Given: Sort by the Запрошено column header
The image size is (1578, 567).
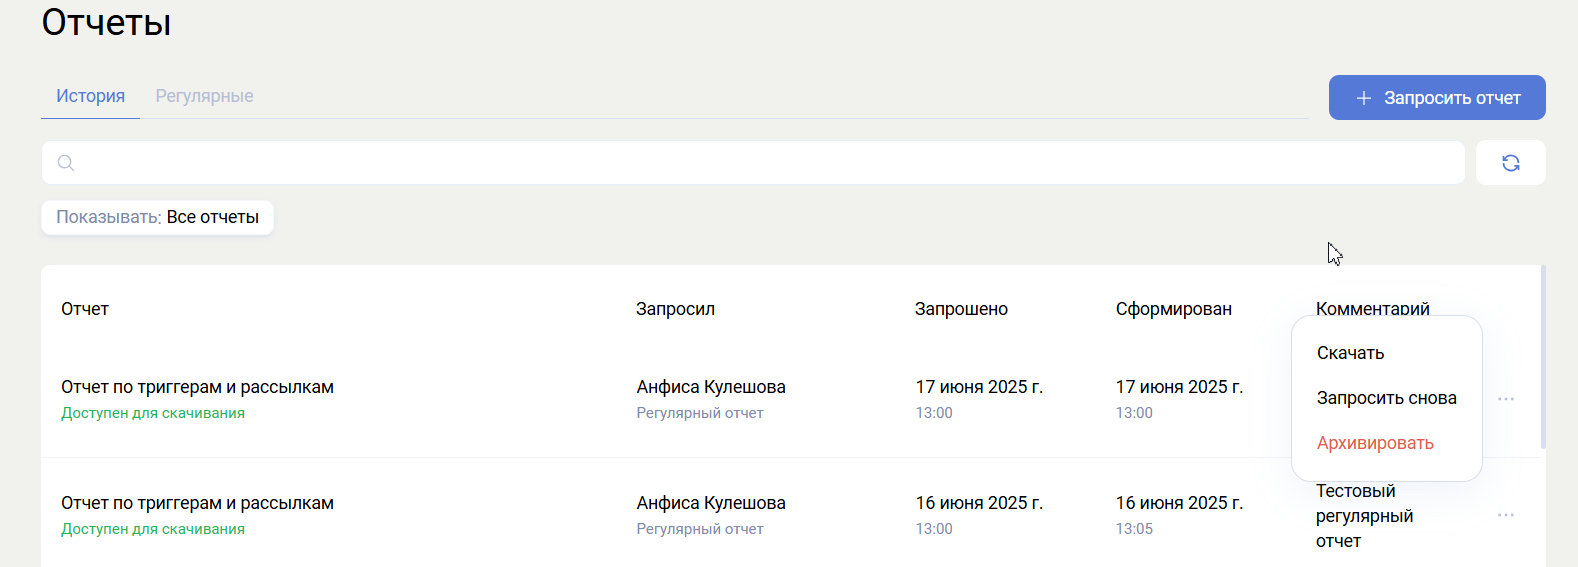Looking at the screenshot, I should point(961,309).
